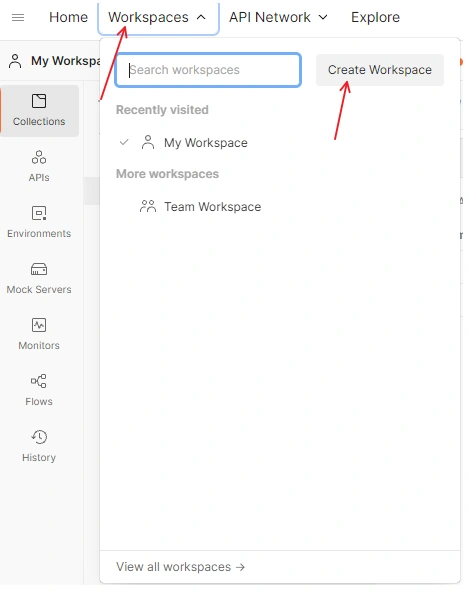The image size is (468, 594).
Task: Open the hamburger menu icon
Action: tap(18, 17)
